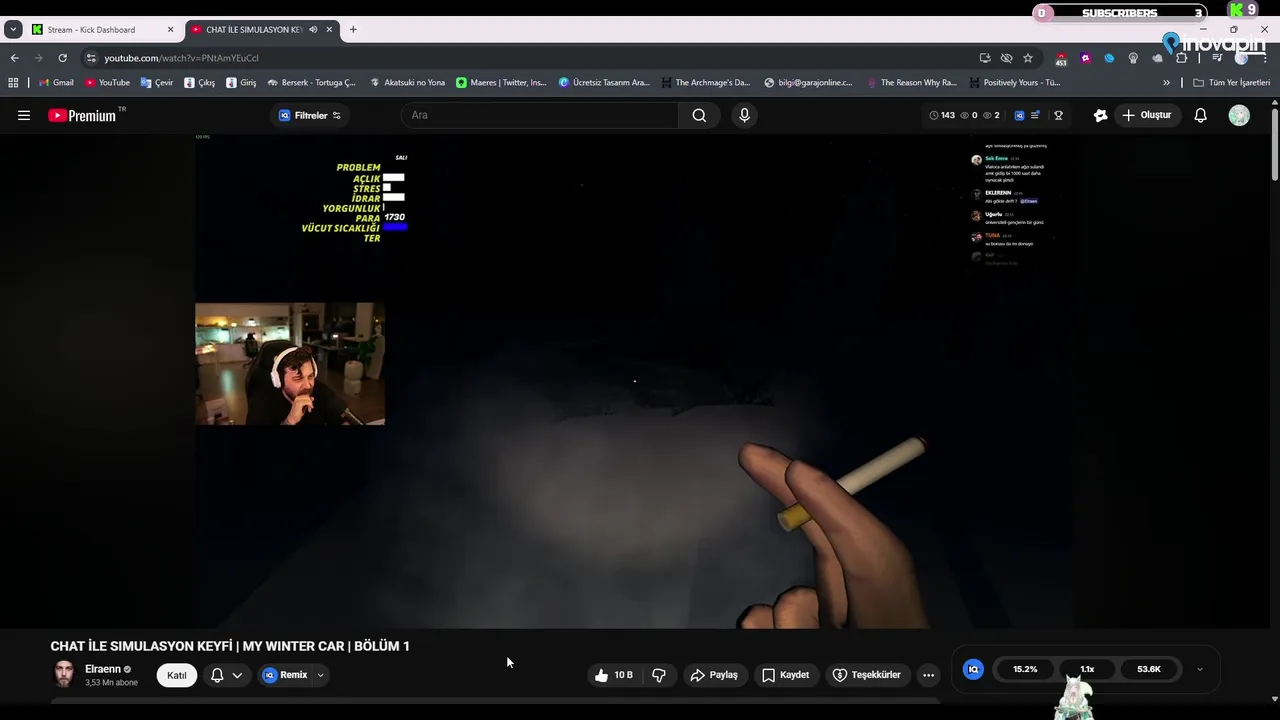Go to the YouTube Premium home logo
The height and width of the screenshot is (720, 1280).
pos(82,115)
